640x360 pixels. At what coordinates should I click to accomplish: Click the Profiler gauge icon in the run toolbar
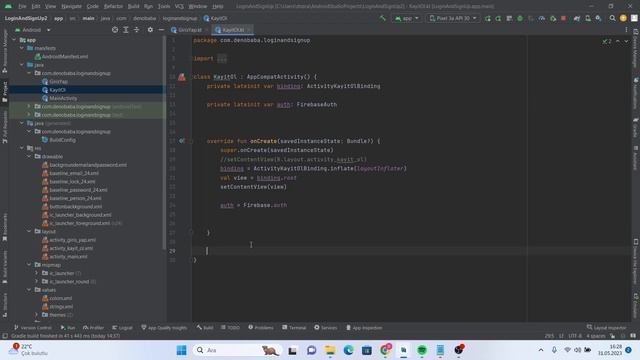click(x=542, y=18)
